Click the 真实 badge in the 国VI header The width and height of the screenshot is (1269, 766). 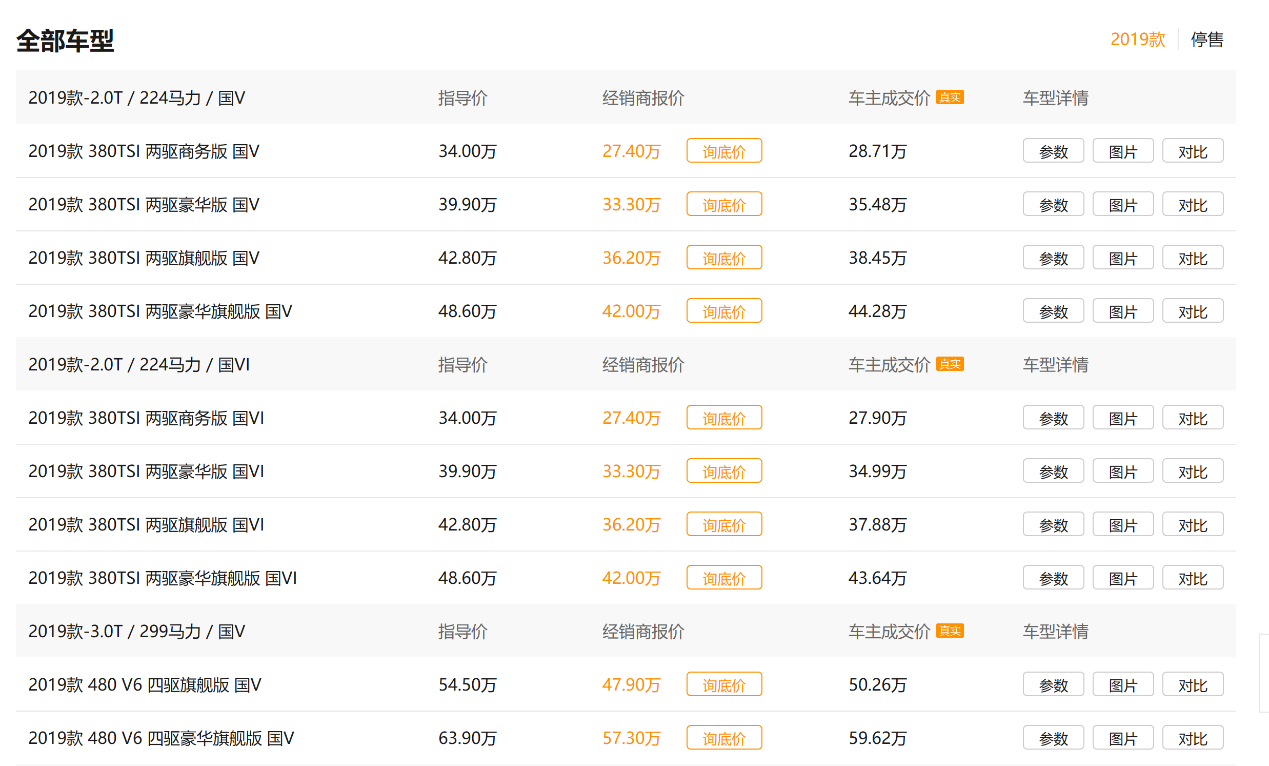[950, 364]
